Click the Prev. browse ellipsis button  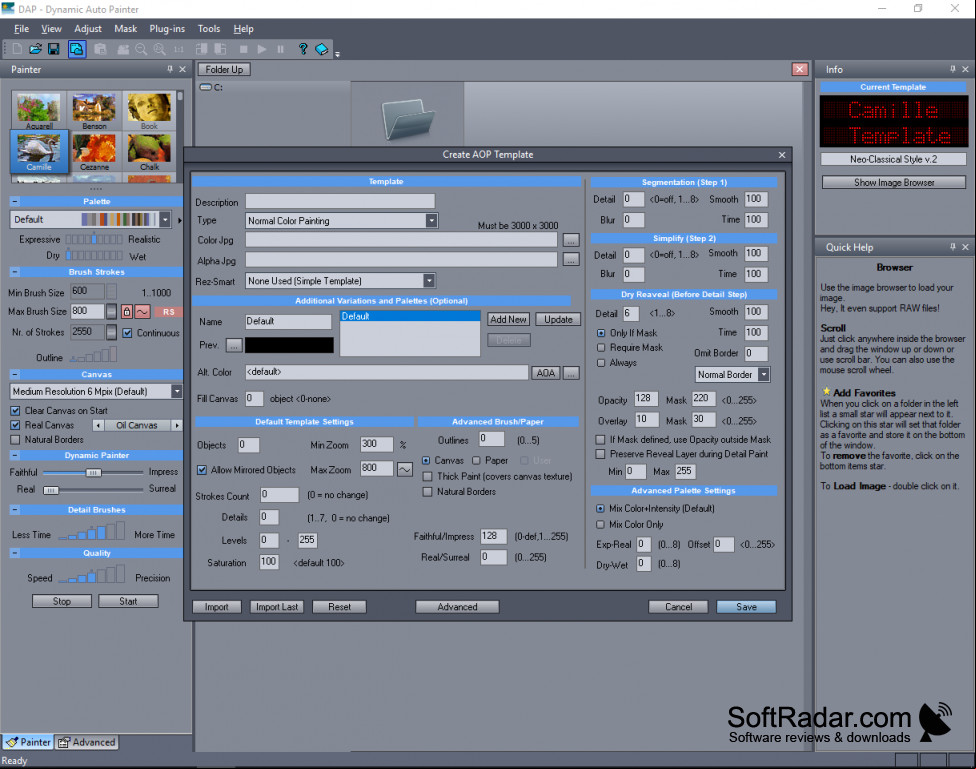(233, 345)
